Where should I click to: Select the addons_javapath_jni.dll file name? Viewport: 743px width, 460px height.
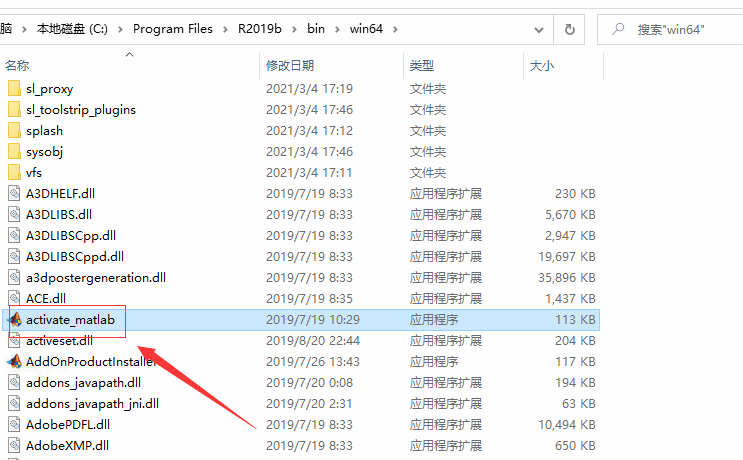point(92,404)
